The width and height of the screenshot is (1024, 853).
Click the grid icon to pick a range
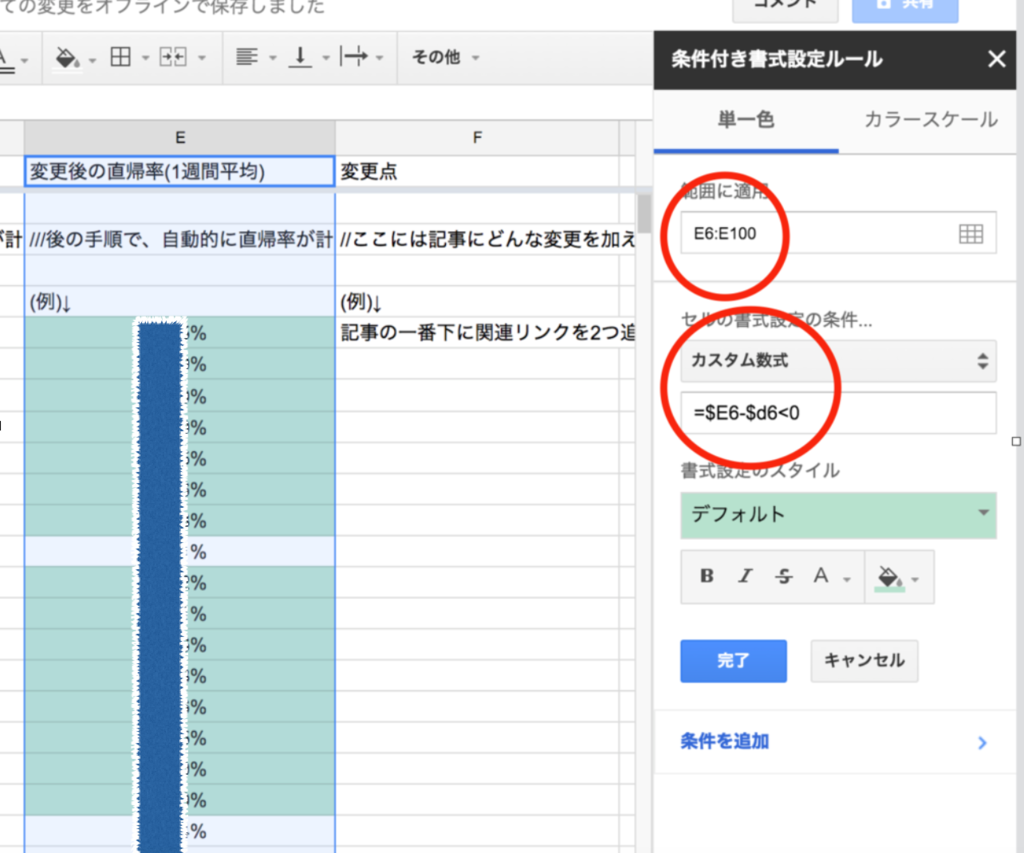(x=975, y=232)
